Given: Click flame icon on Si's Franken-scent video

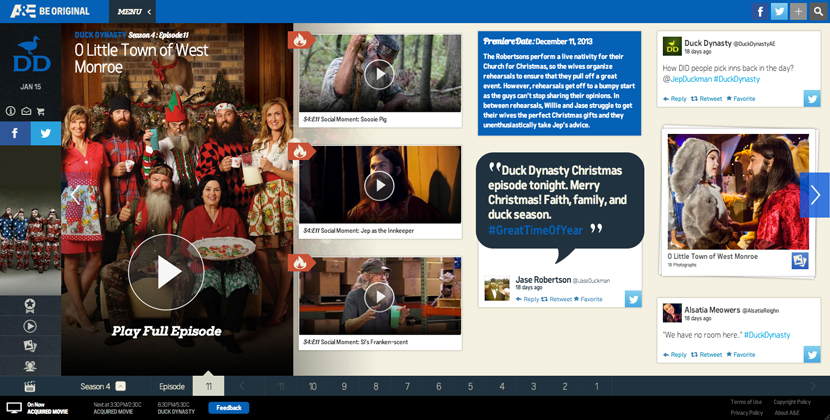Looking at the screenshot, I should (x=300, y=263).
